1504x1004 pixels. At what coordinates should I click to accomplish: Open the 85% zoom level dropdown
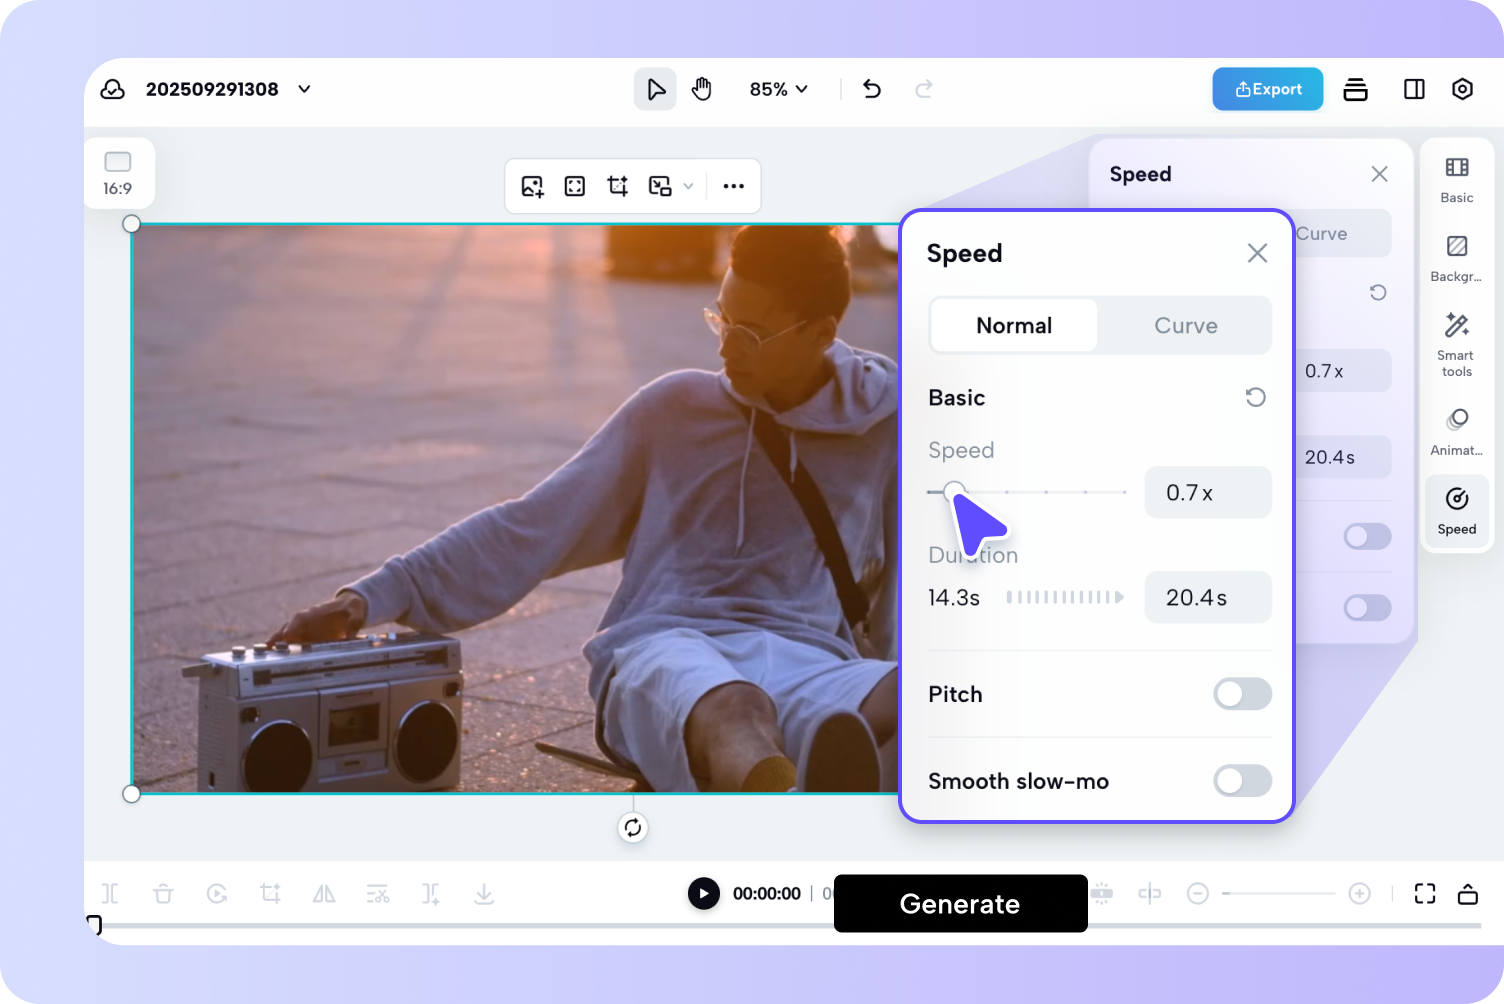pos(779,89)
